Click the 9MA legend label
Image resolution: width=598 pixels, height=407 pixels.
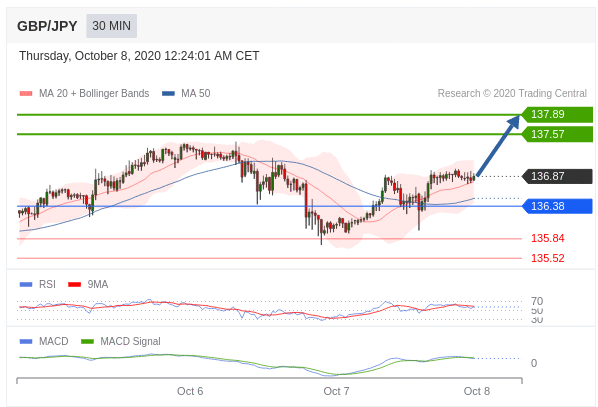point(98,285)
